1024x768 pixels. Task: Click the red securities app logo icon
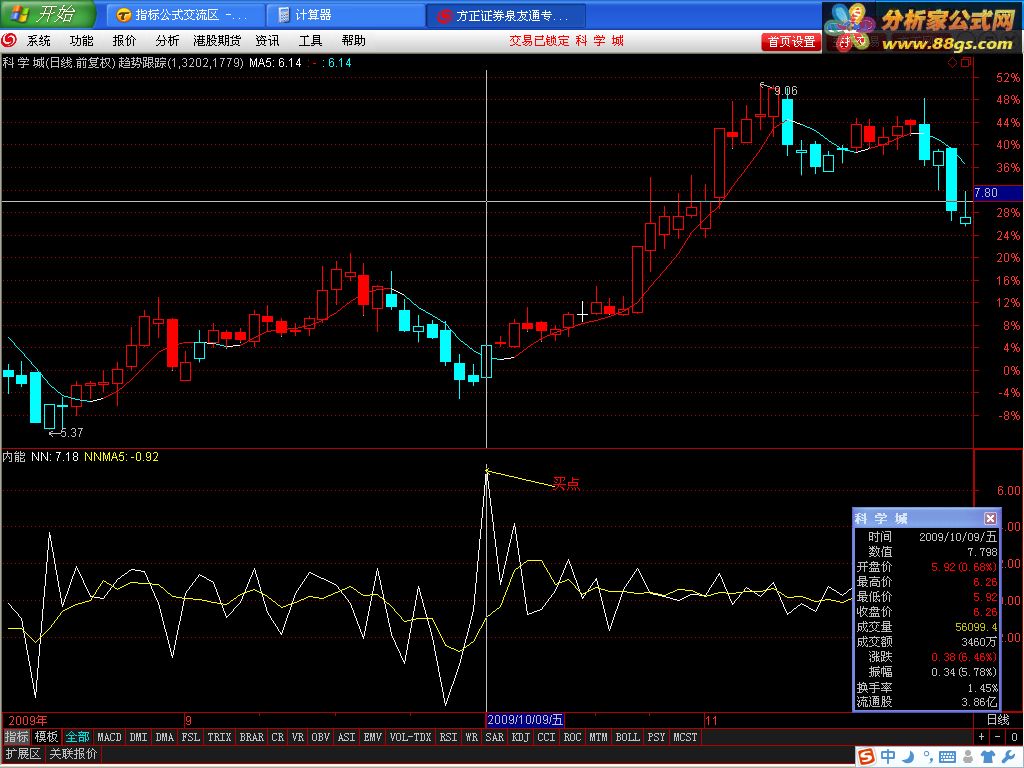click(x=9, y=40)
